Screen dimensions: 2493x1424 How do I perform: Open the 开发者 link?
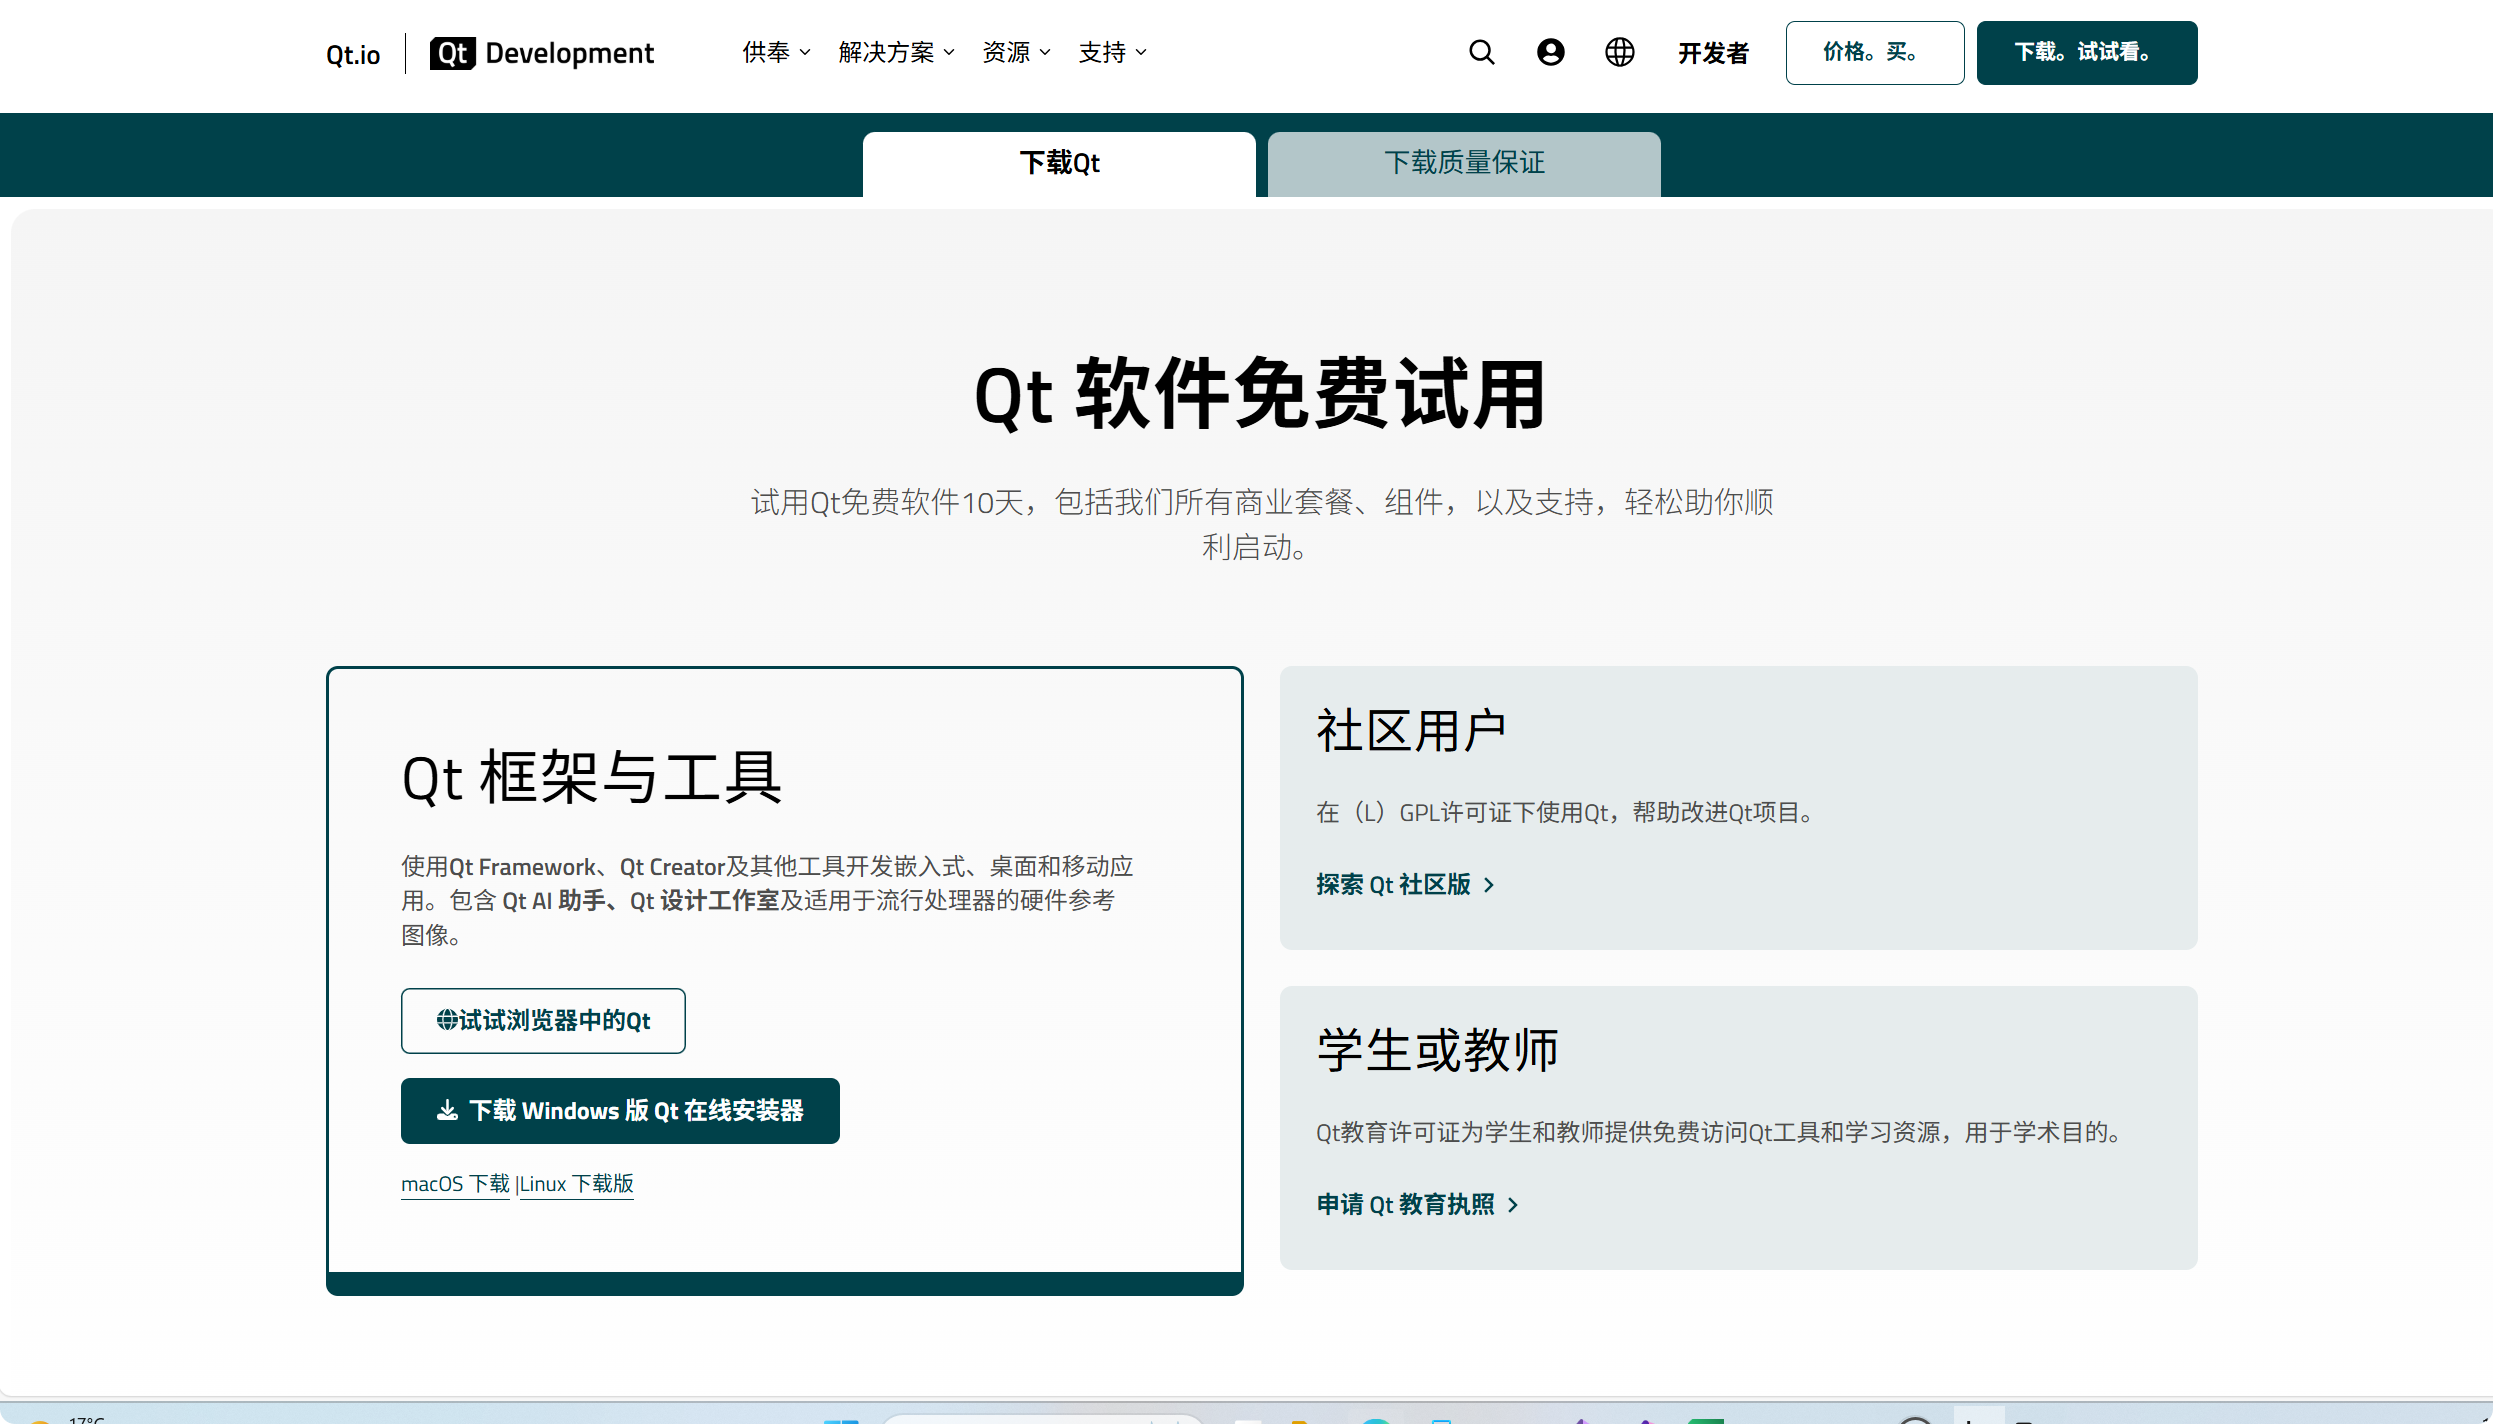[1713, 53]
